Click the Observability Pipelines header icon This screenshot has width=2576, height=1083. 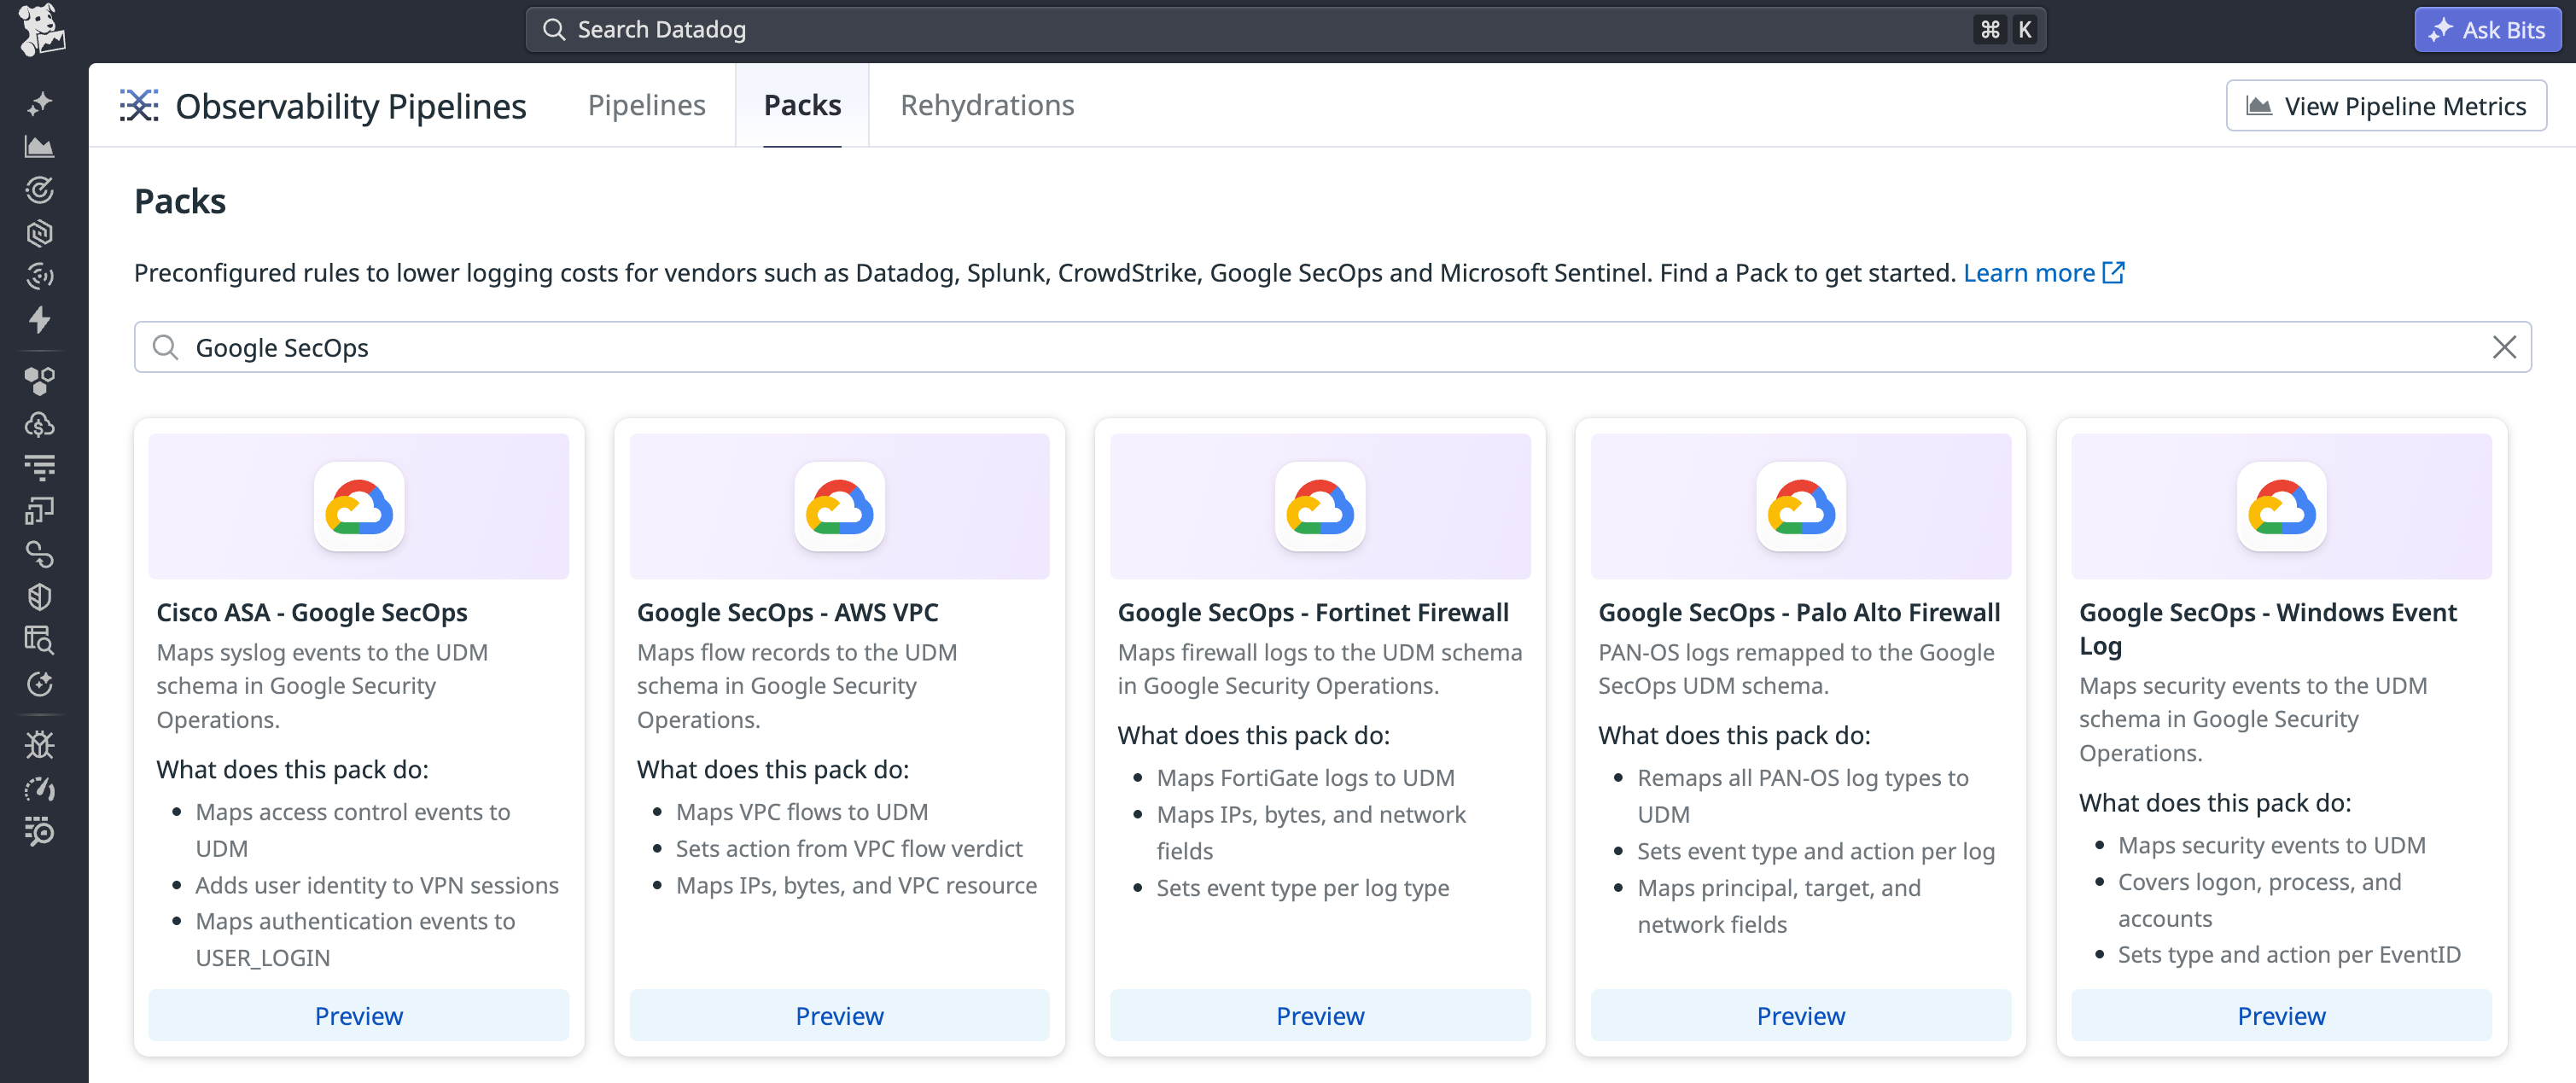(139, 105)
